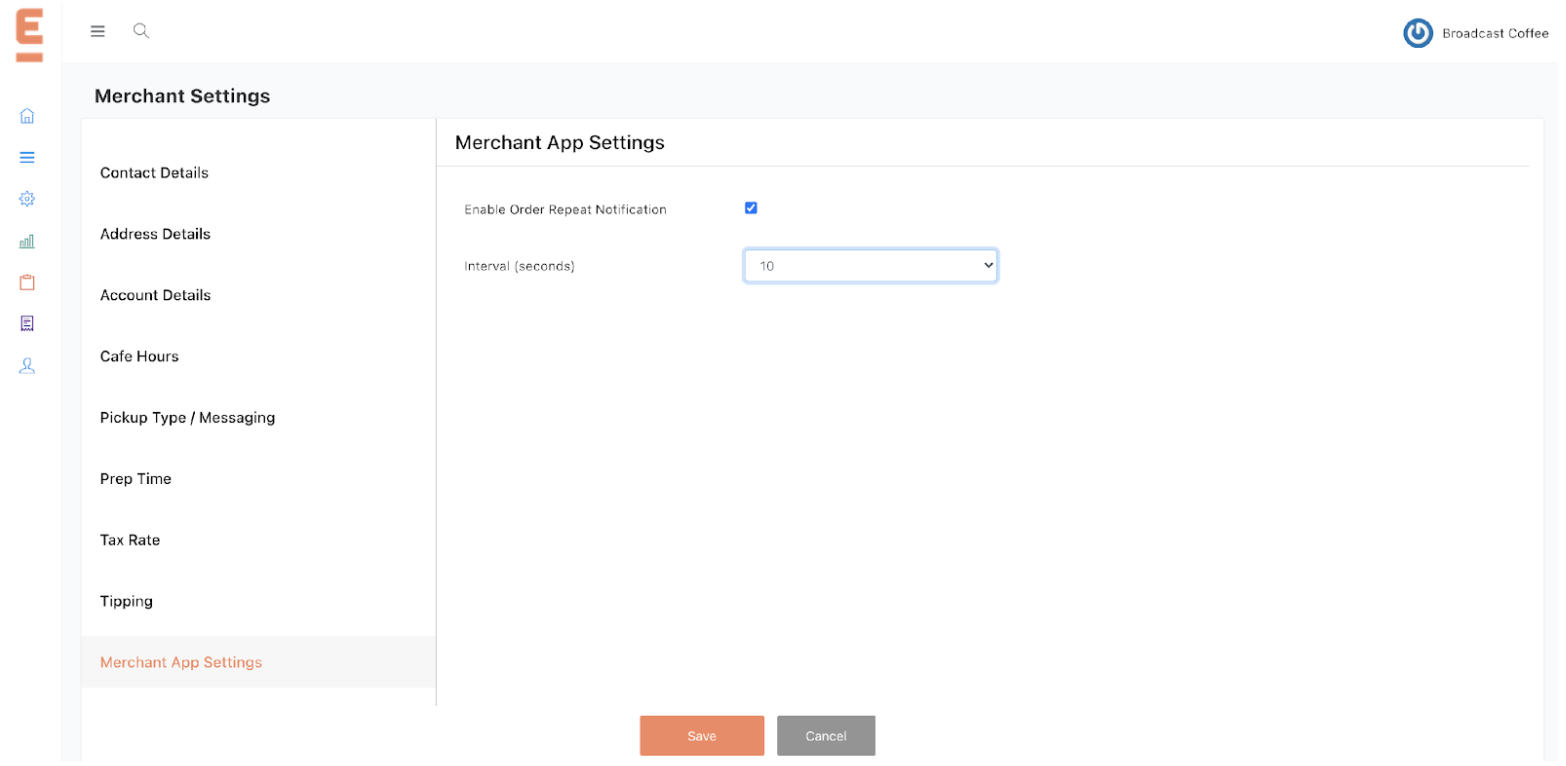Click the Broadcast Coffee account name
The image size is (1566, 766).
1495,33
